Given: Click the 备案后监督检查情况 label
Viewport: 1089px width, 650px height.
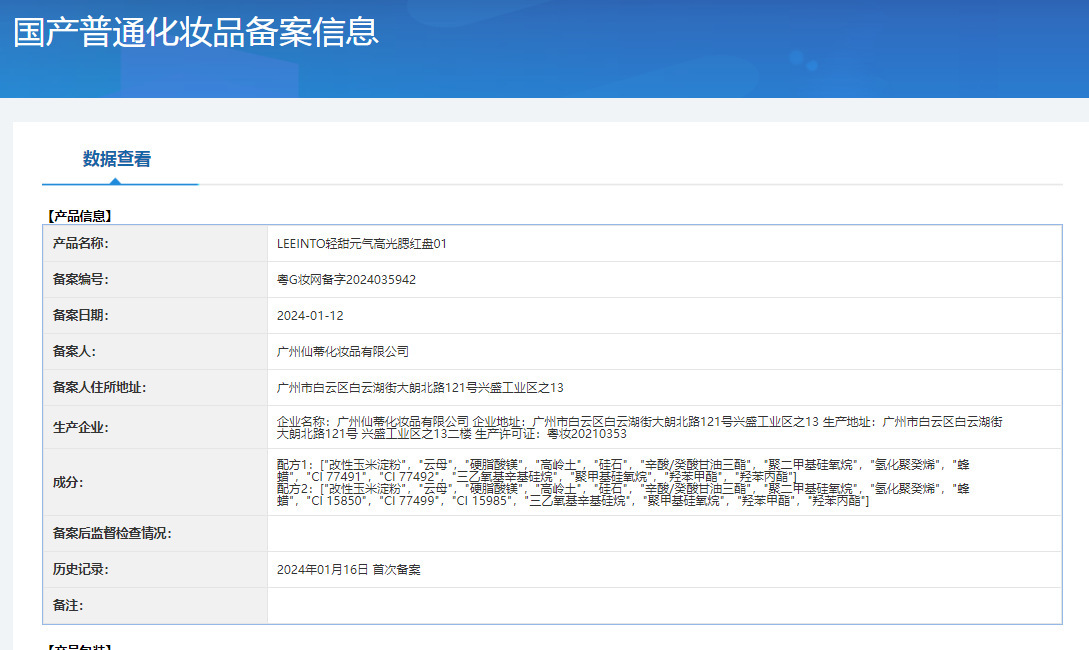Looking at the screenshot, I should (112, 533).
